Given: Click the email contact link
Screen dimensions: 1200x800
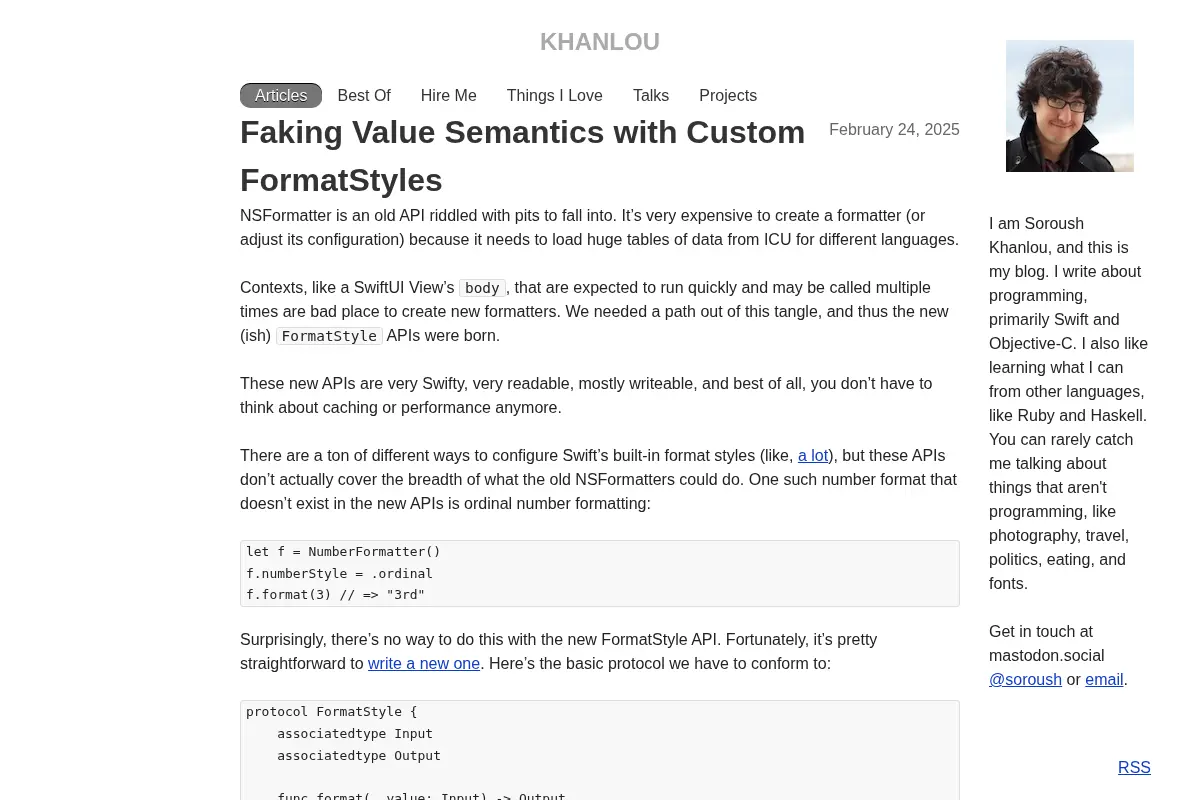Looking at the screenshot, I should pos(1104,680).
